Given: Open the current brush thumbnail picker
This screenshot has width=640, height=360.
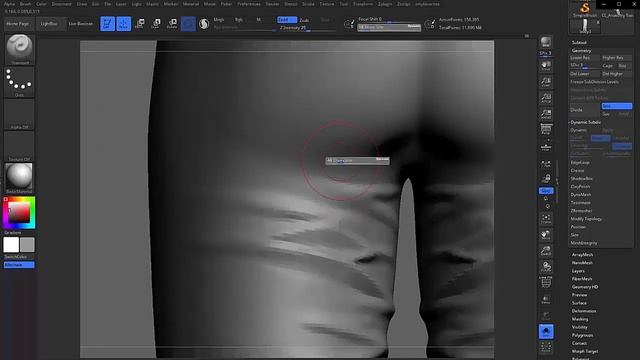Looking at the screenshot, I should pyautogui.click(x=19, y=49).
